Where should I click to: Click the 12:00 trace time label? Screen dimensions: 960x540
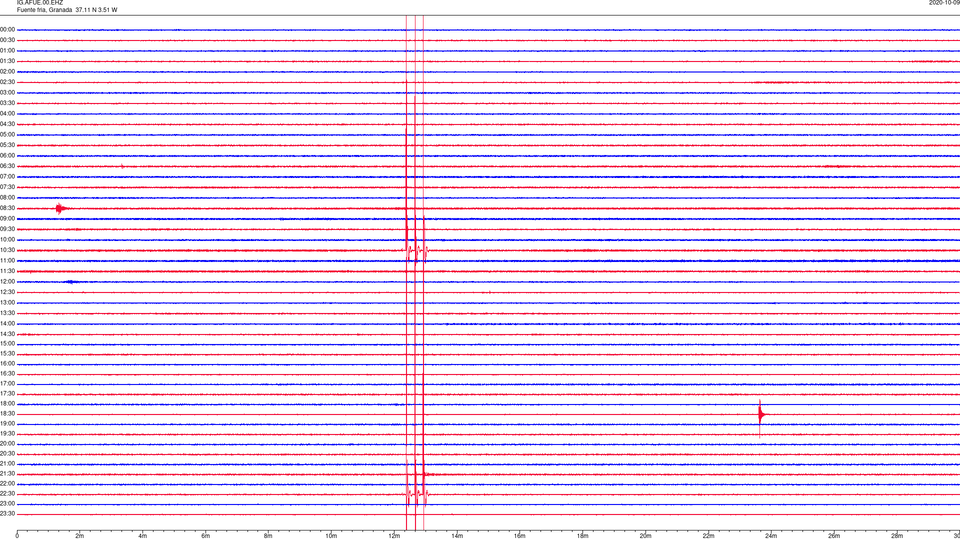(x=7, y=282)
